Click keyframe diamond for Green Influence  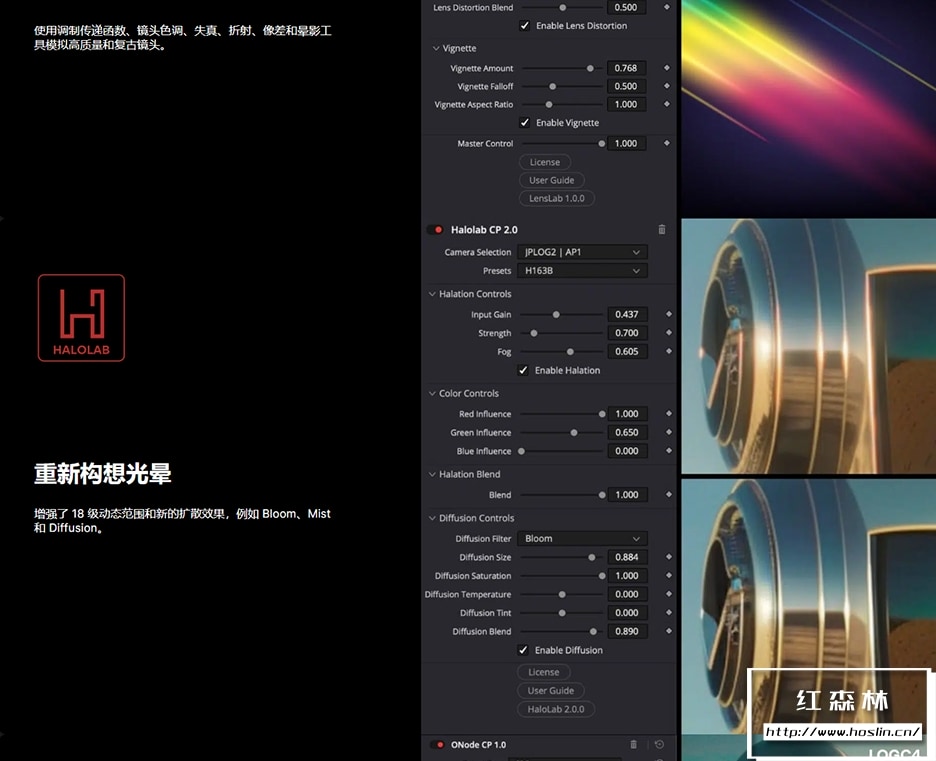669,432
